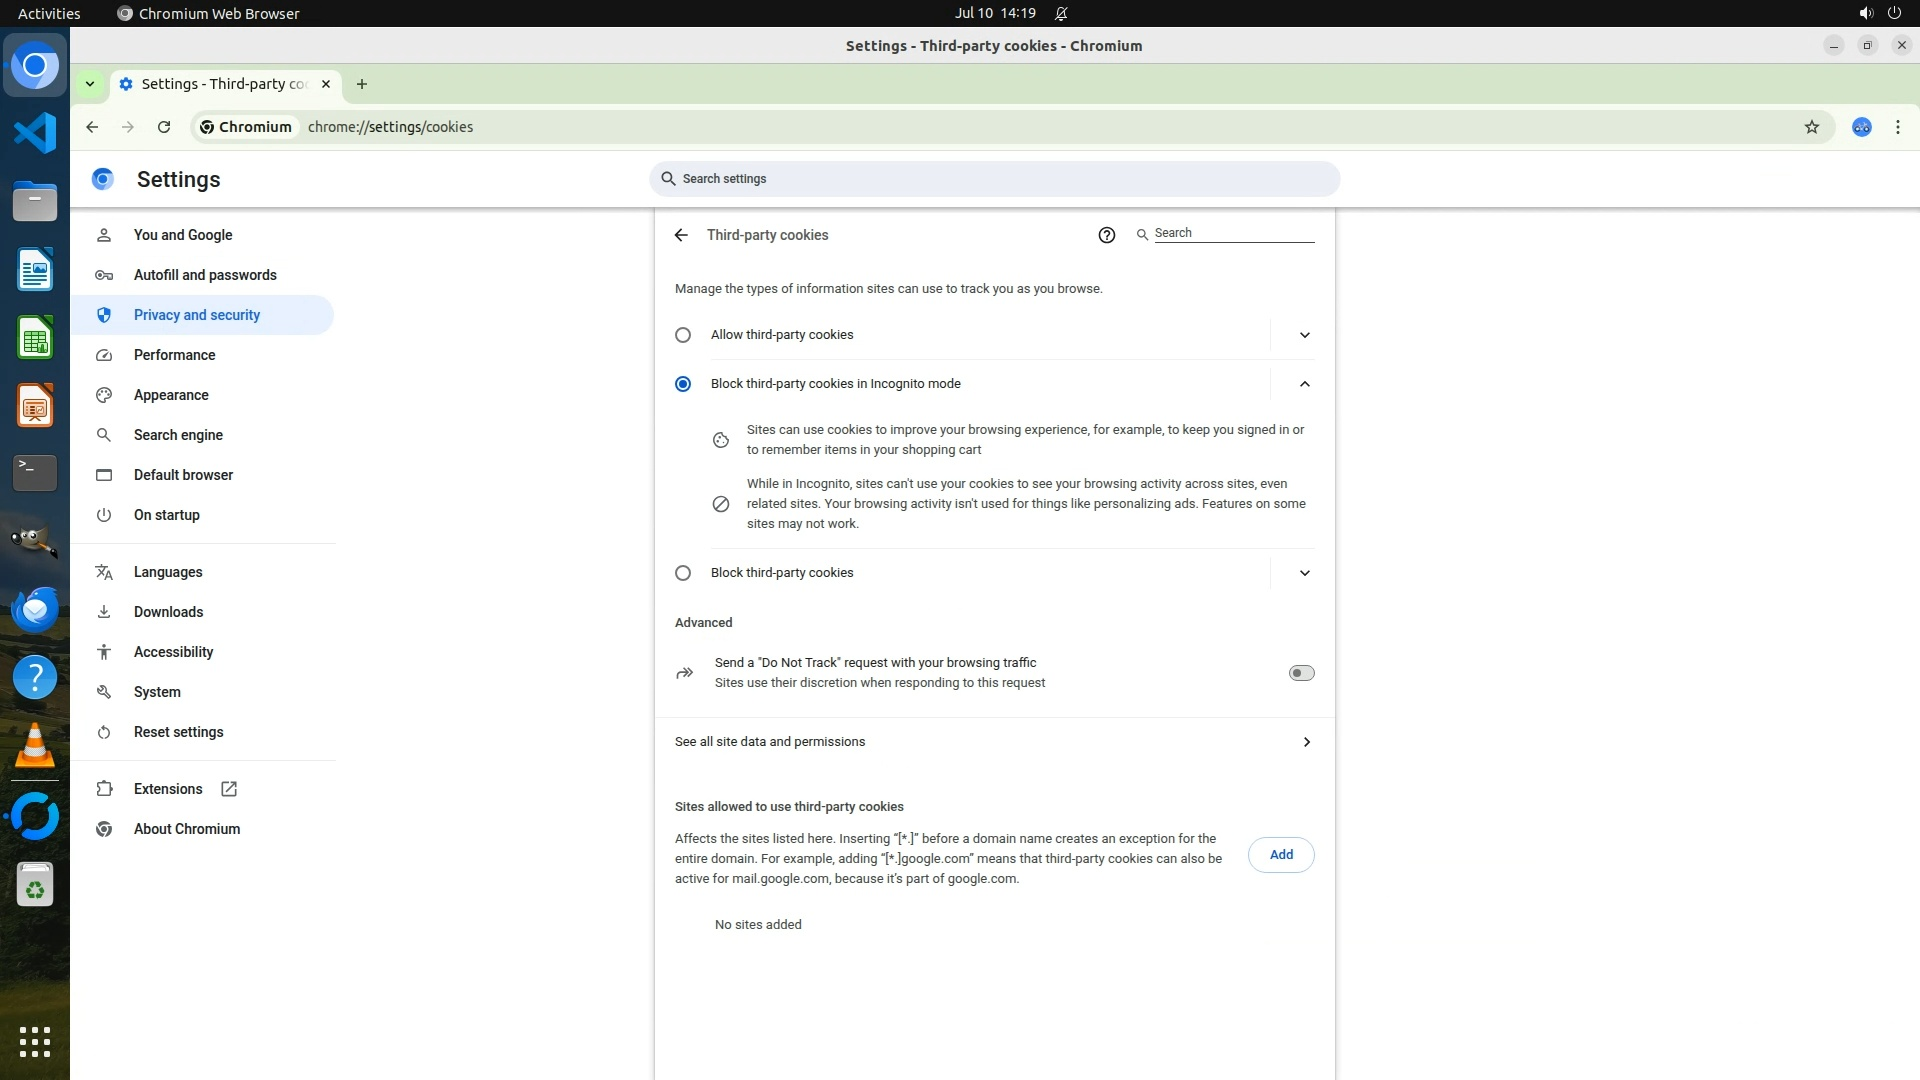This screenshot has height=1080, width=1920.
Task: Select Allow third-party cookies radio button
Action: tap(683, 335)
